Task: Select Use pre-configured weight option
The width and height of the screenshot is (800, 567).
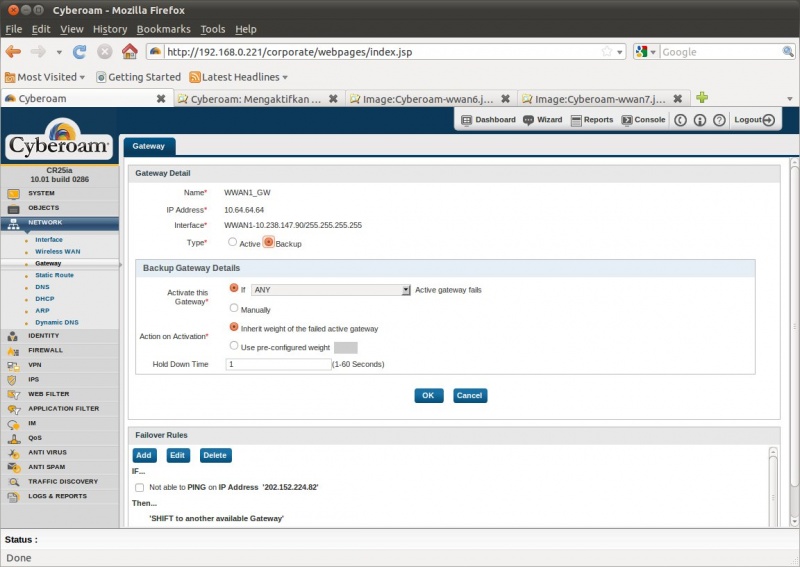Action: click(234, 346)
